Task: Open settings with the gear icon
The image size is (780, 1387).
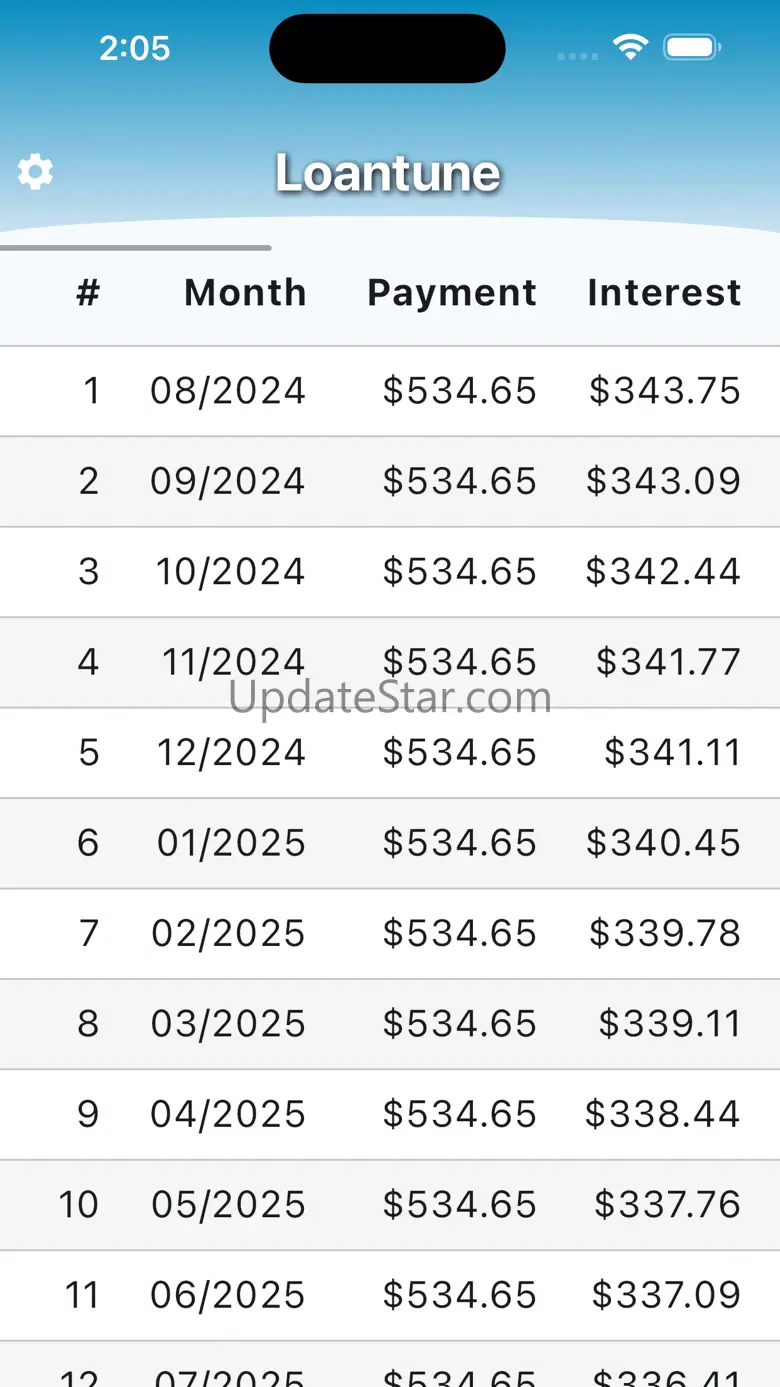Action: (x=35, y=172)
